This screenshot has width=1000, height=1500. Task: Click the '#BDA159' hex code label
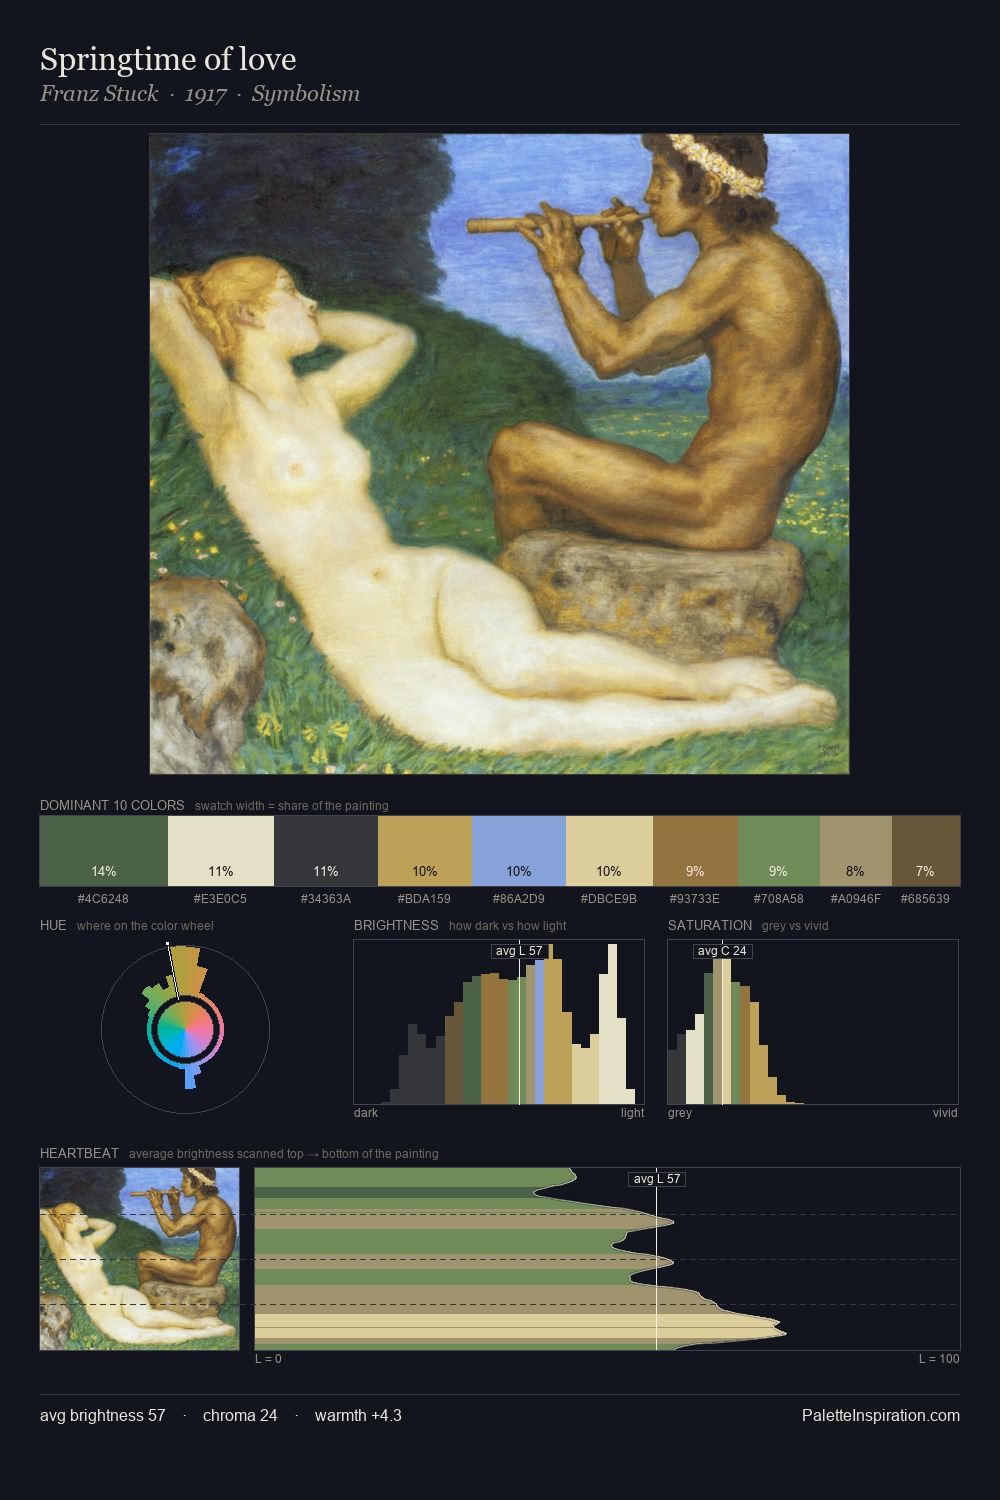pyautogui.click(x=424, y=898)
